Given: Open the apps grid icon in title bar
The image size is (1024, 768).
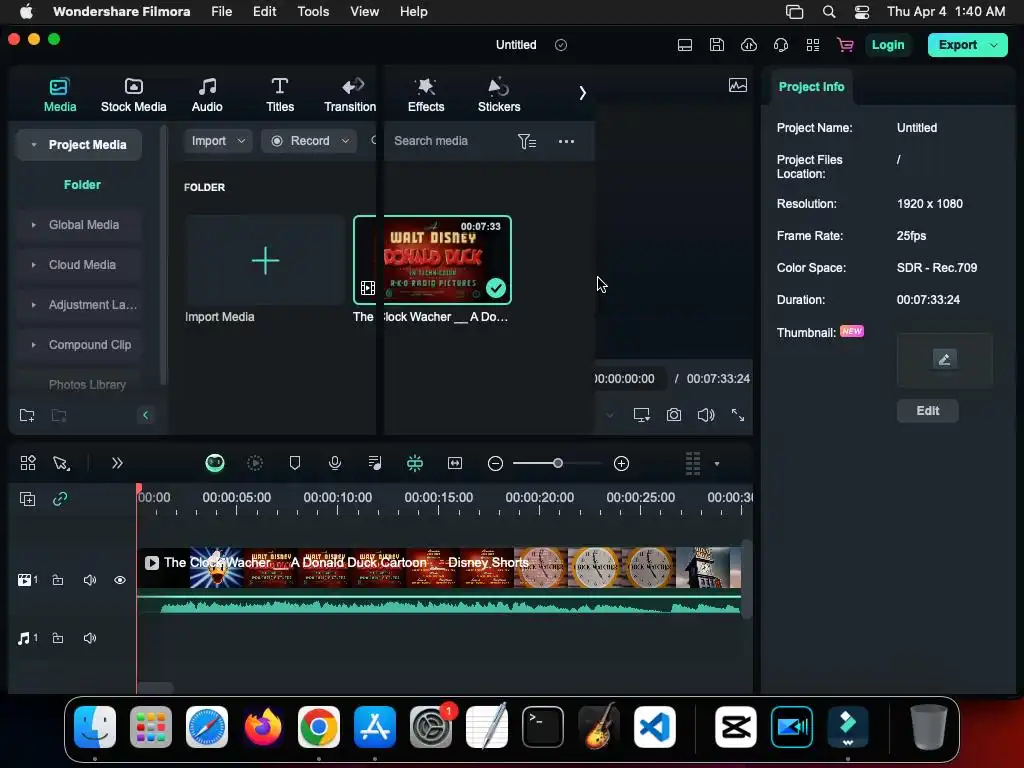Looking at the screenshot, I should click(813, 45).
